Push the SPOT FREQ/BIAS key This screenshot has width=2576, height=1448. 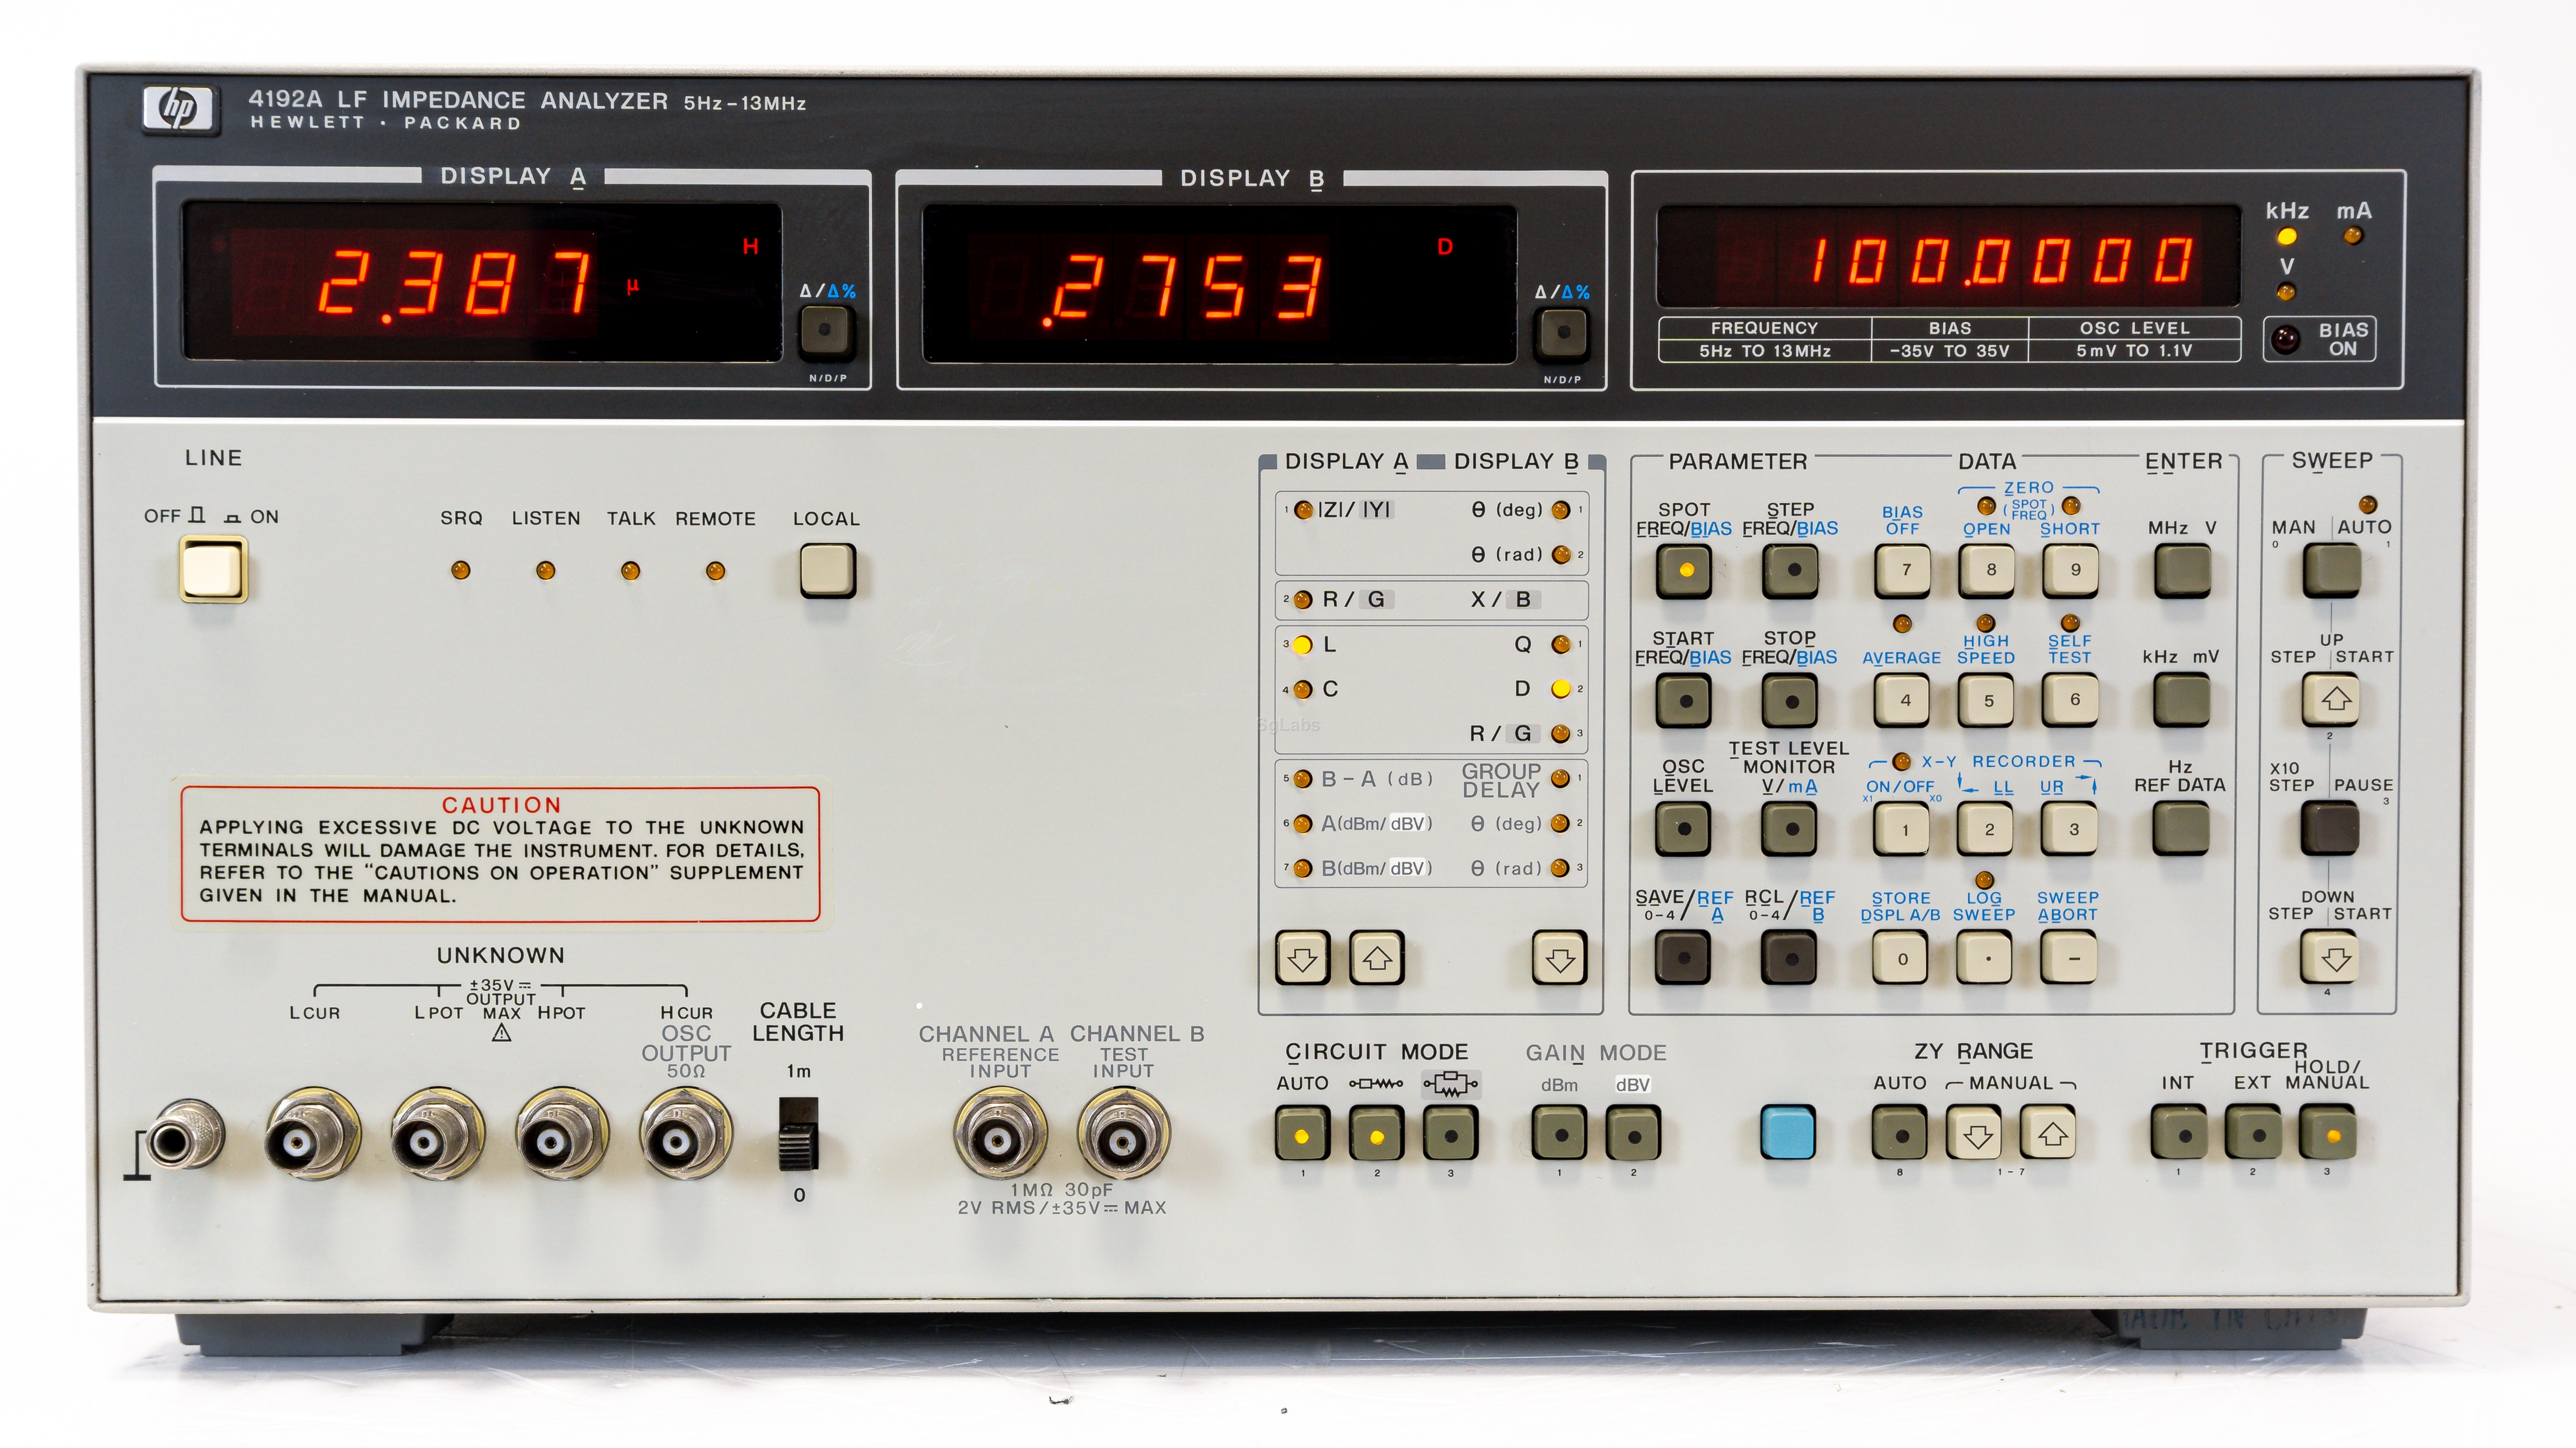tap(1684, 571)
